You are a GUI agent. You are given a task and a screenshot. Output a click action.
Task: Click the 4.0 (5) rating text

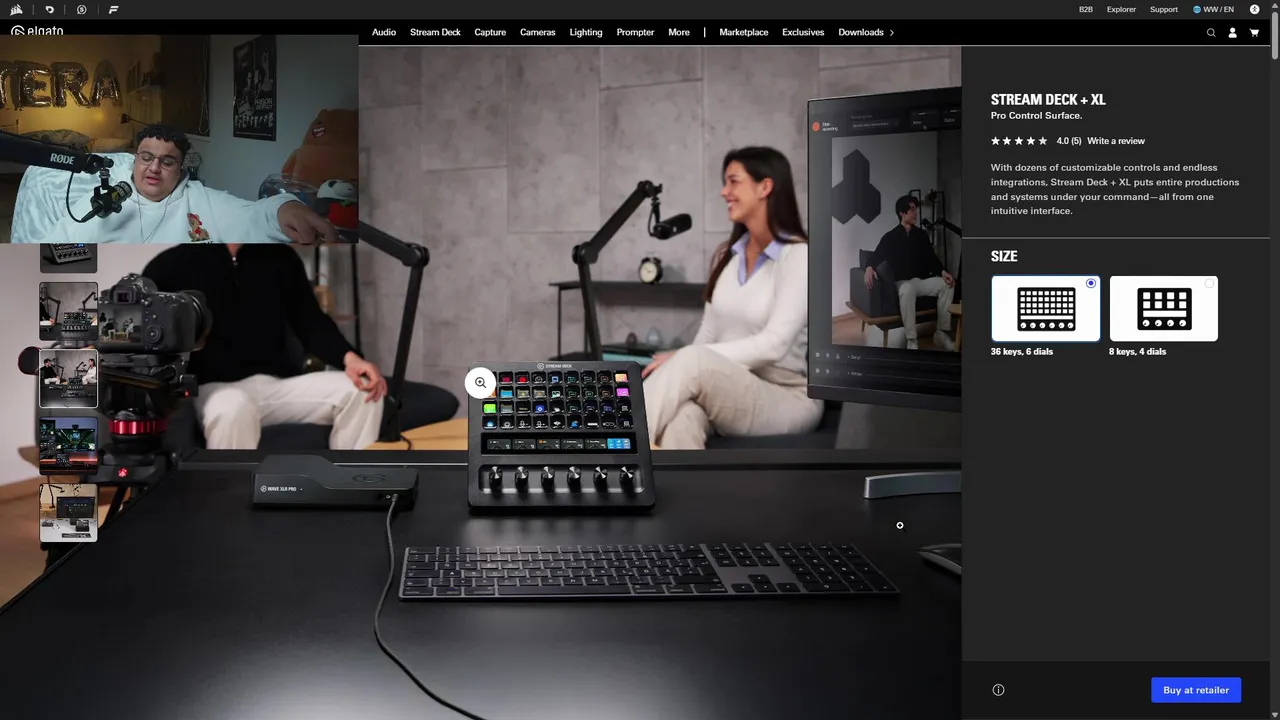[1069, 141]
